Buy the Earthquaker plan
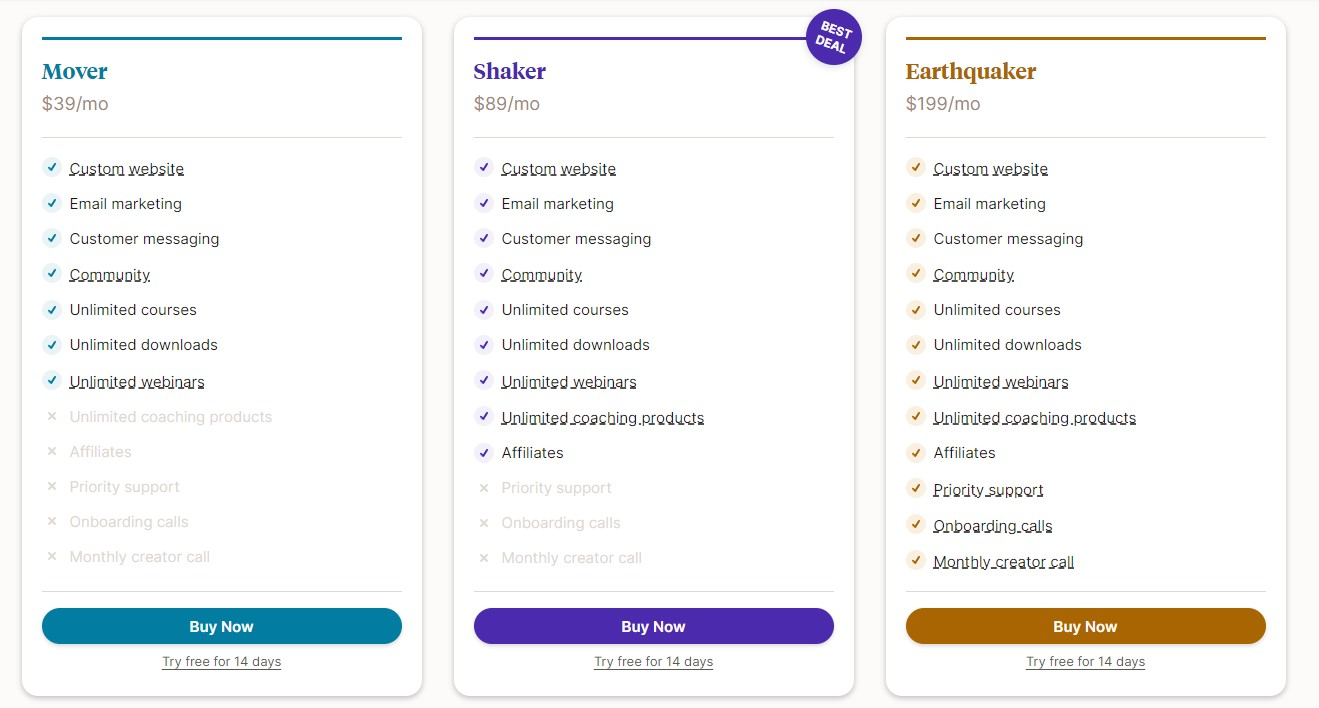This screenshot has height=708, width=1319. pyautogui.click(x=1086, y=626)
